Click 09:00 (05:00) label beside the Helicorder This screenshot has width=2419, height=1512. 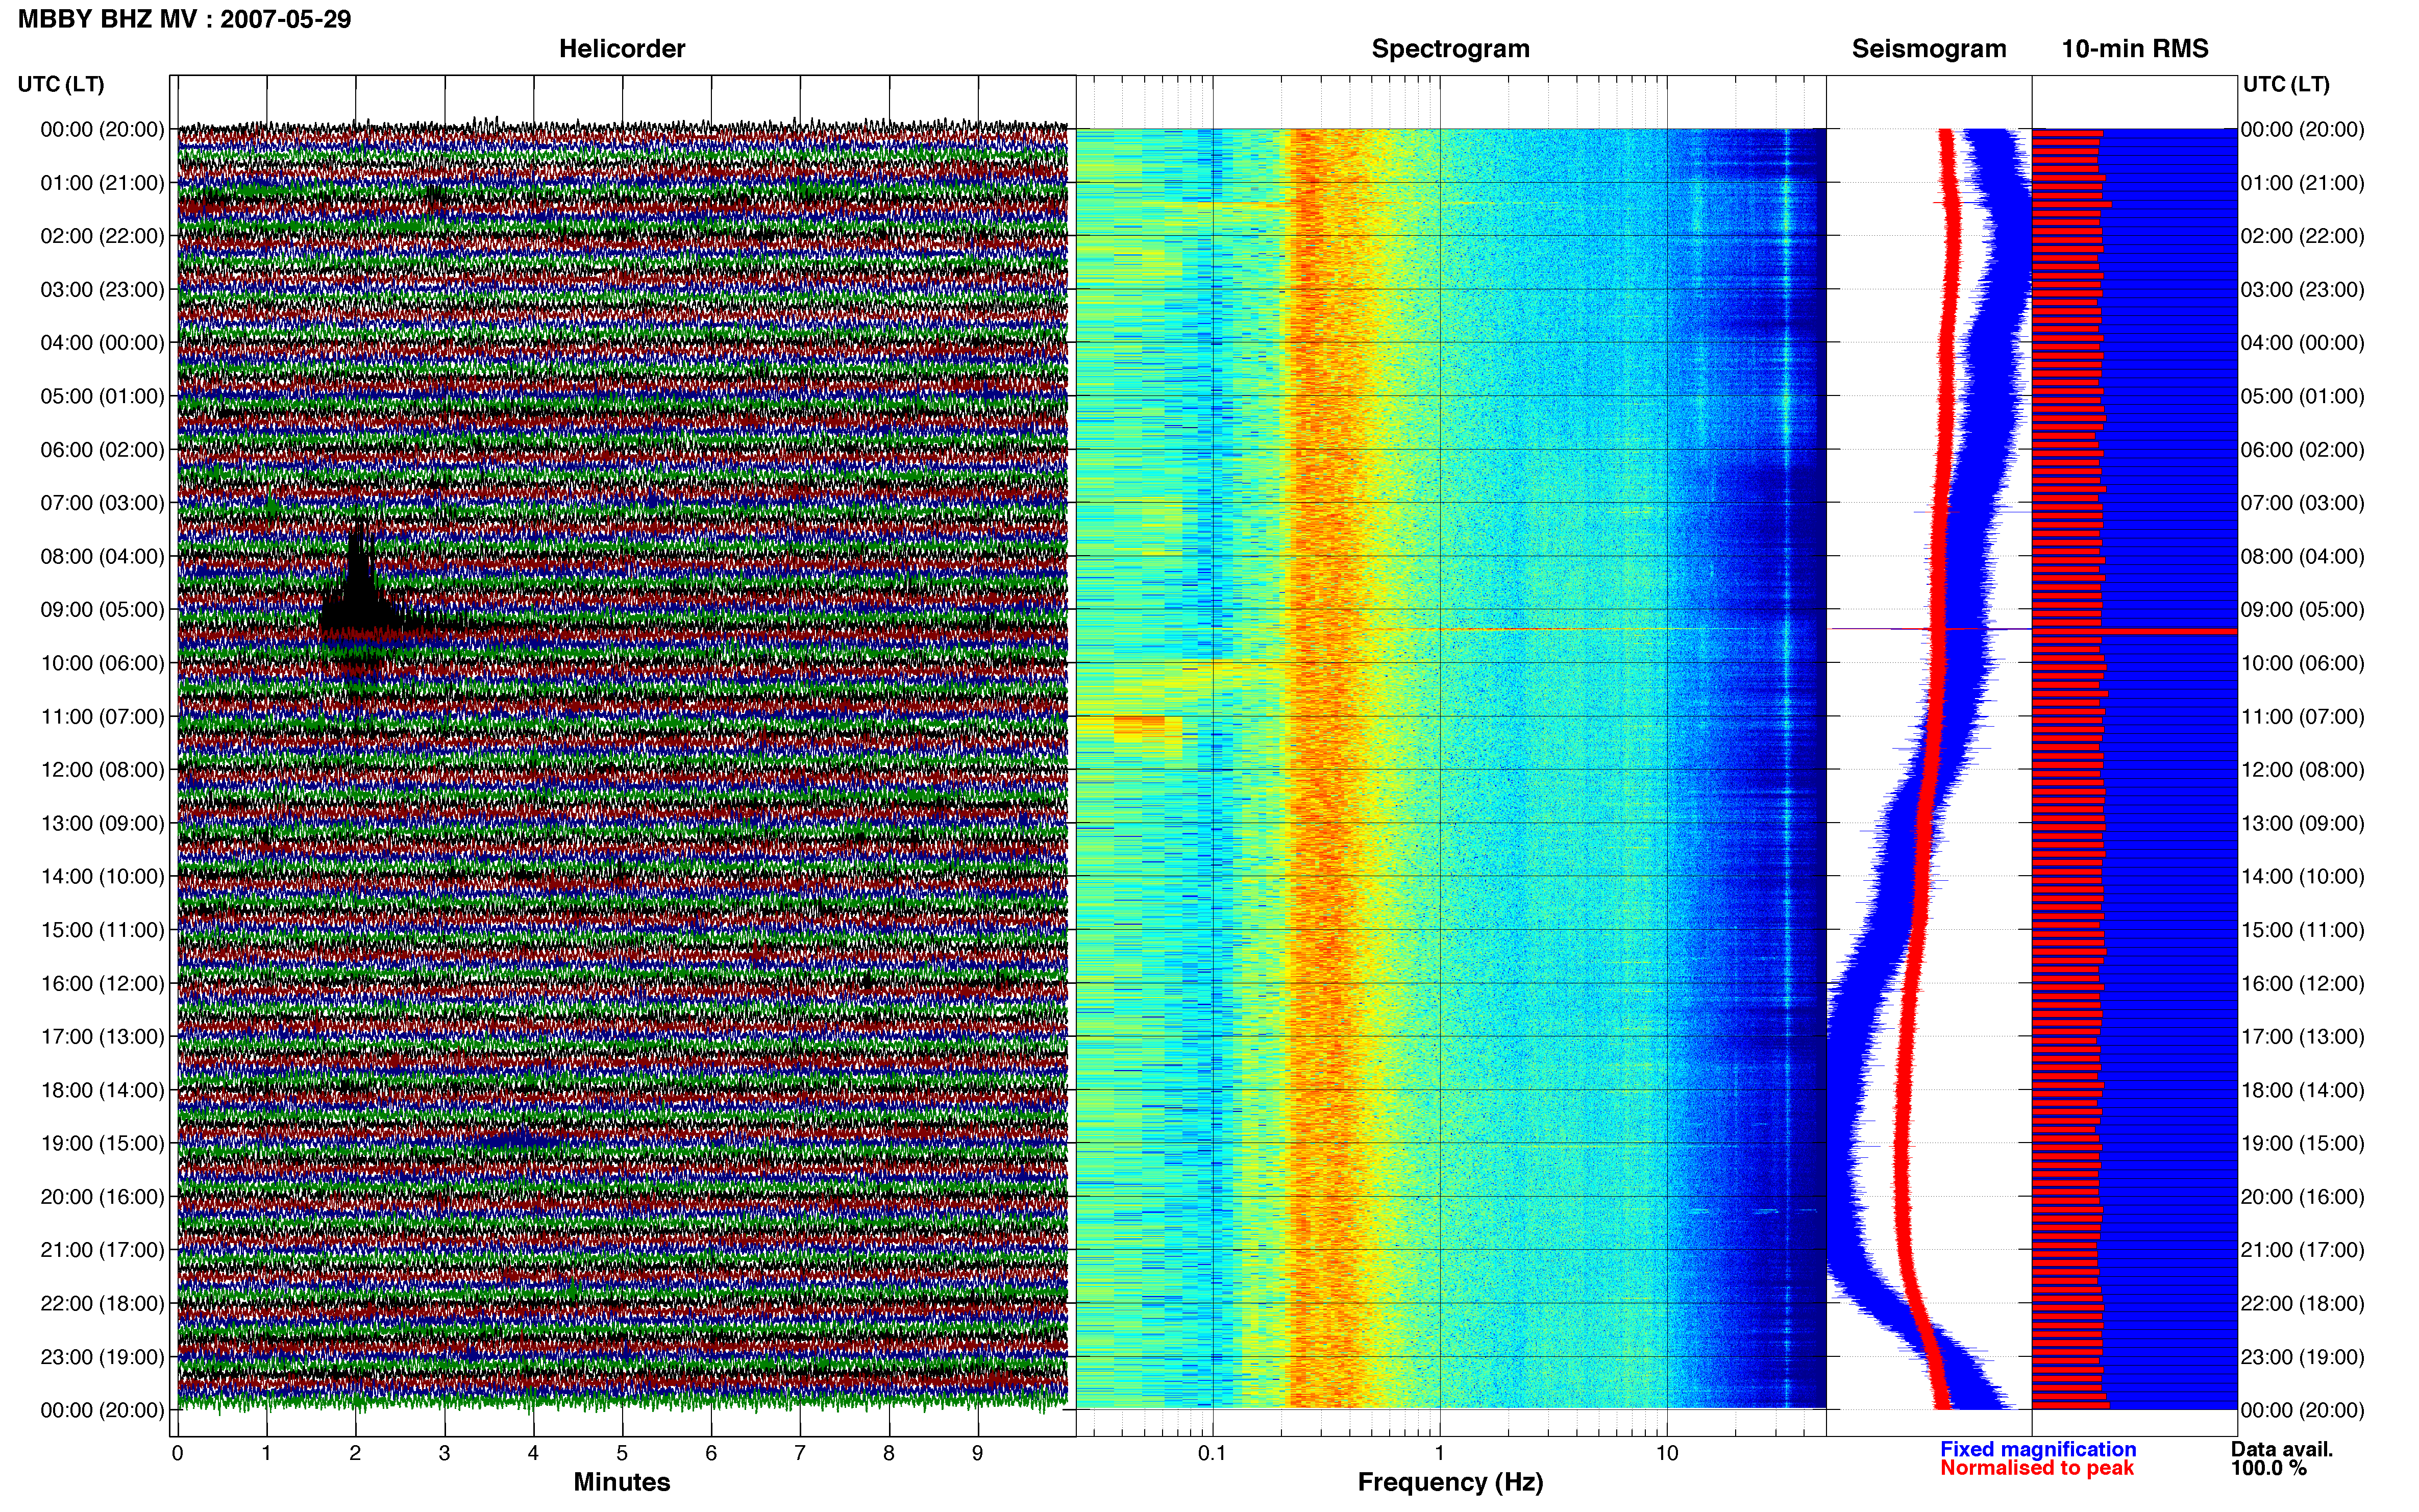pyautogui.click(x=102, y=610)
